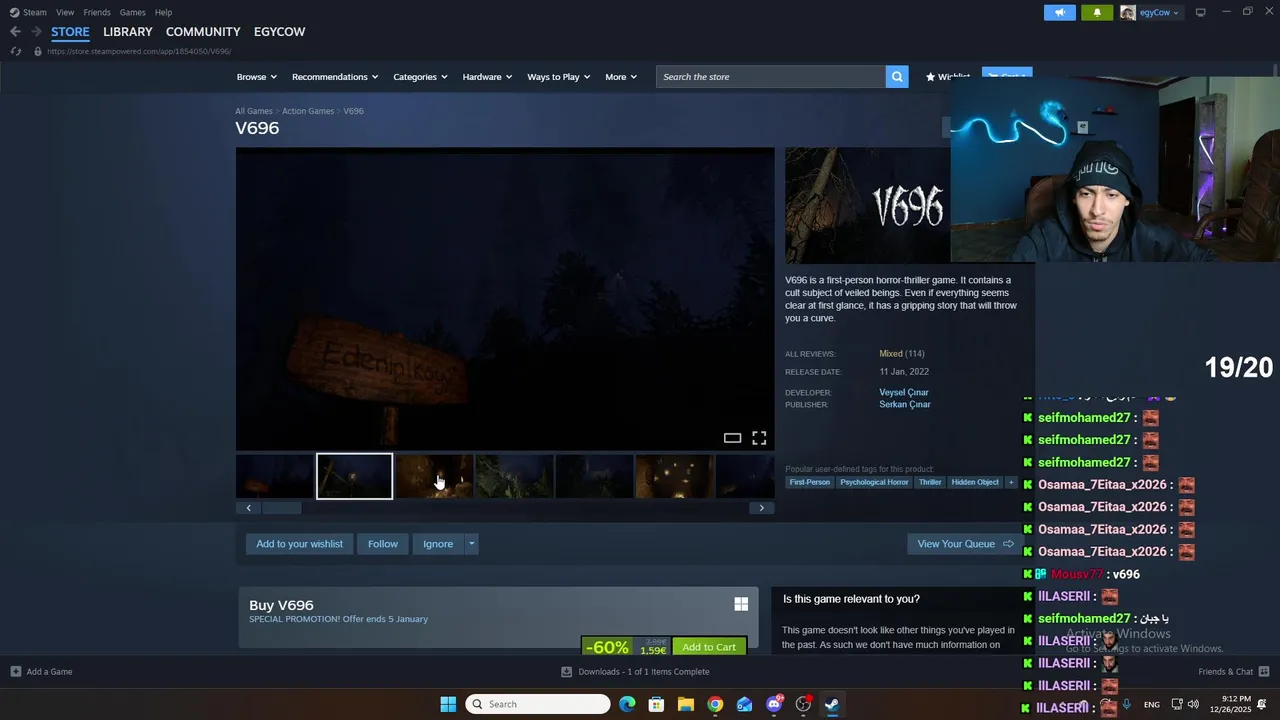Open the green notifications bell
Screen dimensions: 1280x720
coord(1097,12)
